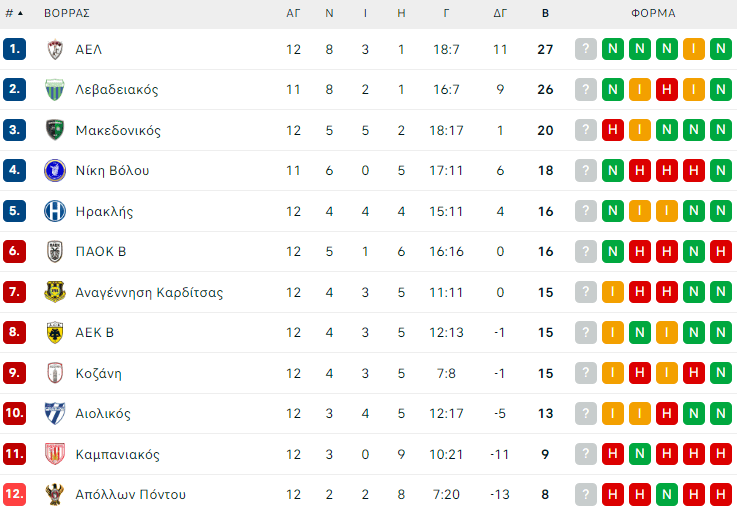This screenshot has height=513, width=737.
Task: Click the Μακεδονικός club badge
Action: [x=54, y=130]
